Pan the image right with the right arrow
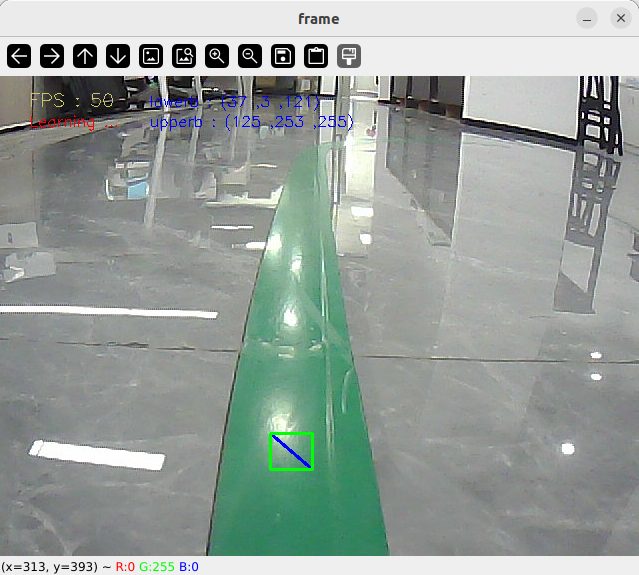 click(52, 56)
